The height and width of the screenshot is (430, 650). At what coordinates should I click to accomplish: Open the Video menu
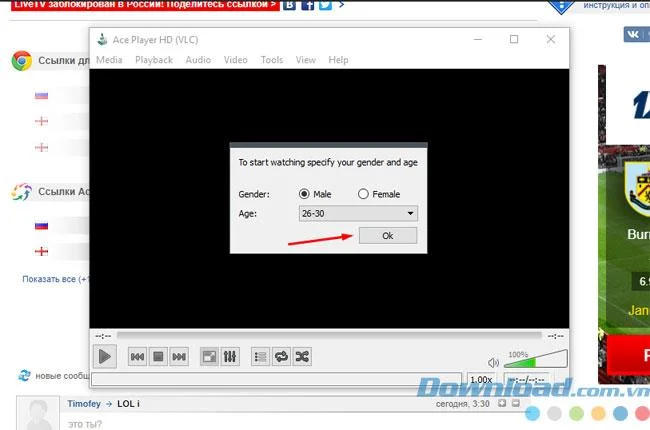click(235, 60)
